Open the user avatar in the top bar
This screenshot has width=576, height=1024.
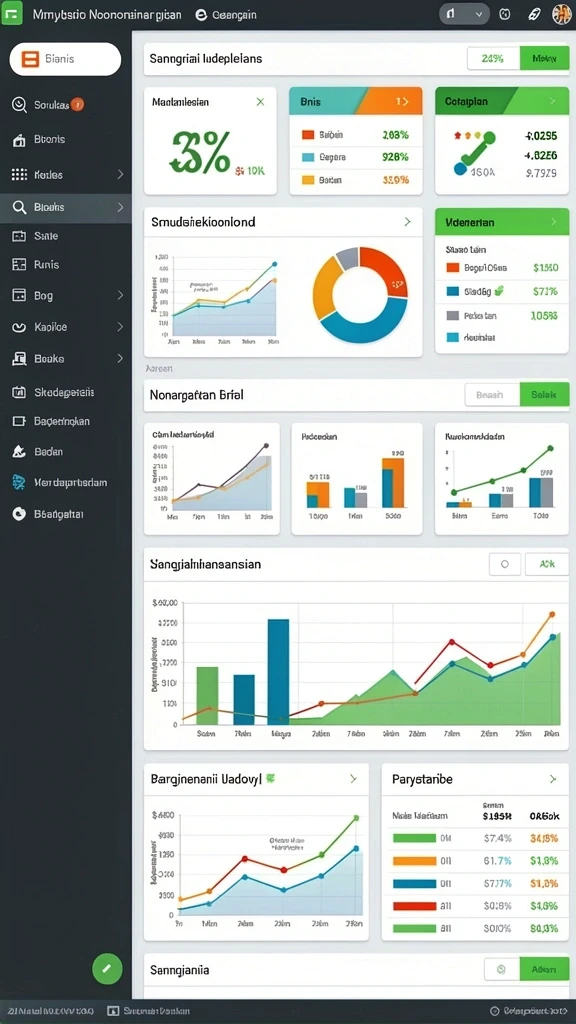pos(562,14)
